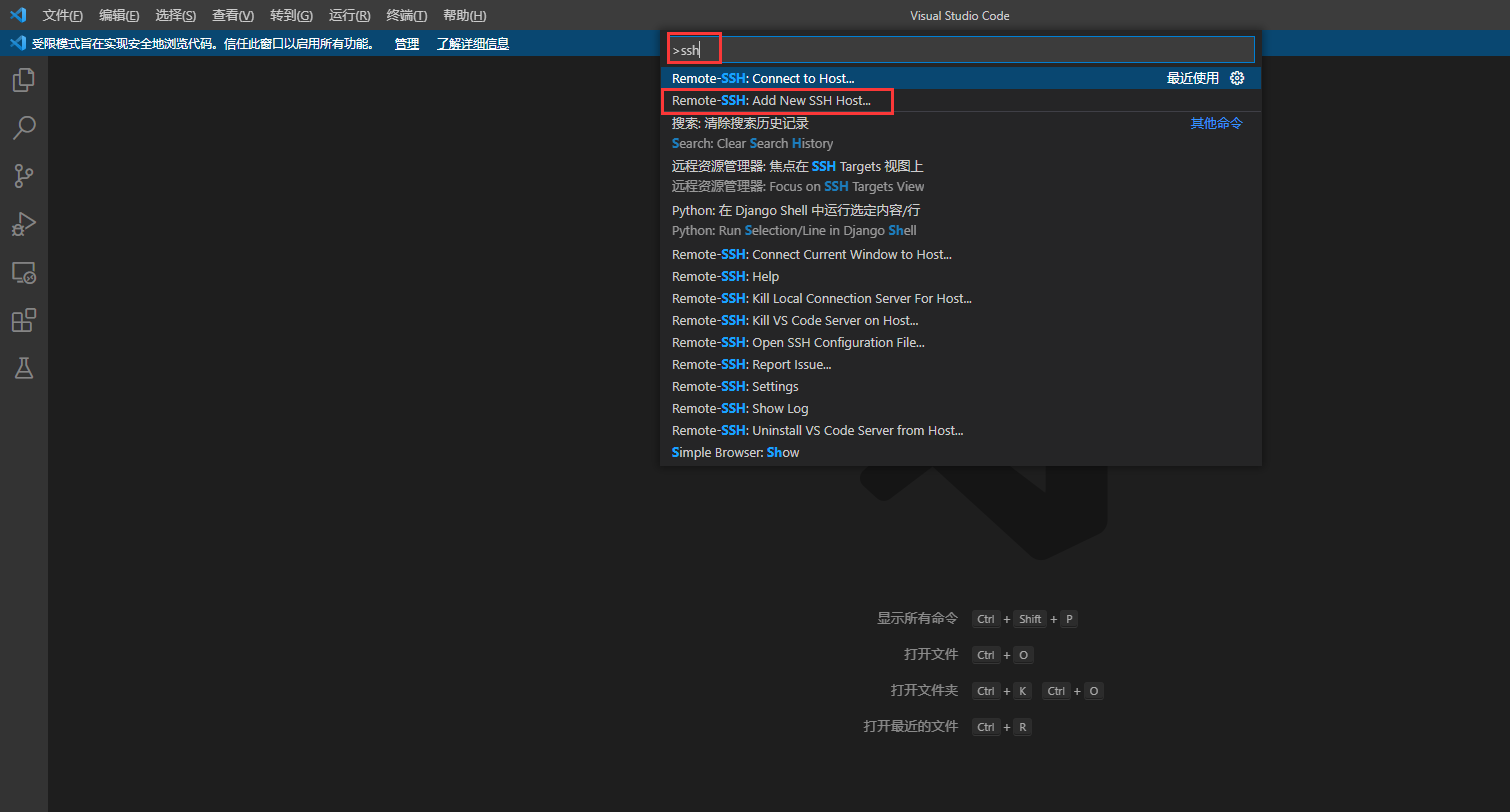Select Simple Browser: Show command
The image size is (1510, 812).
[961, 452]
